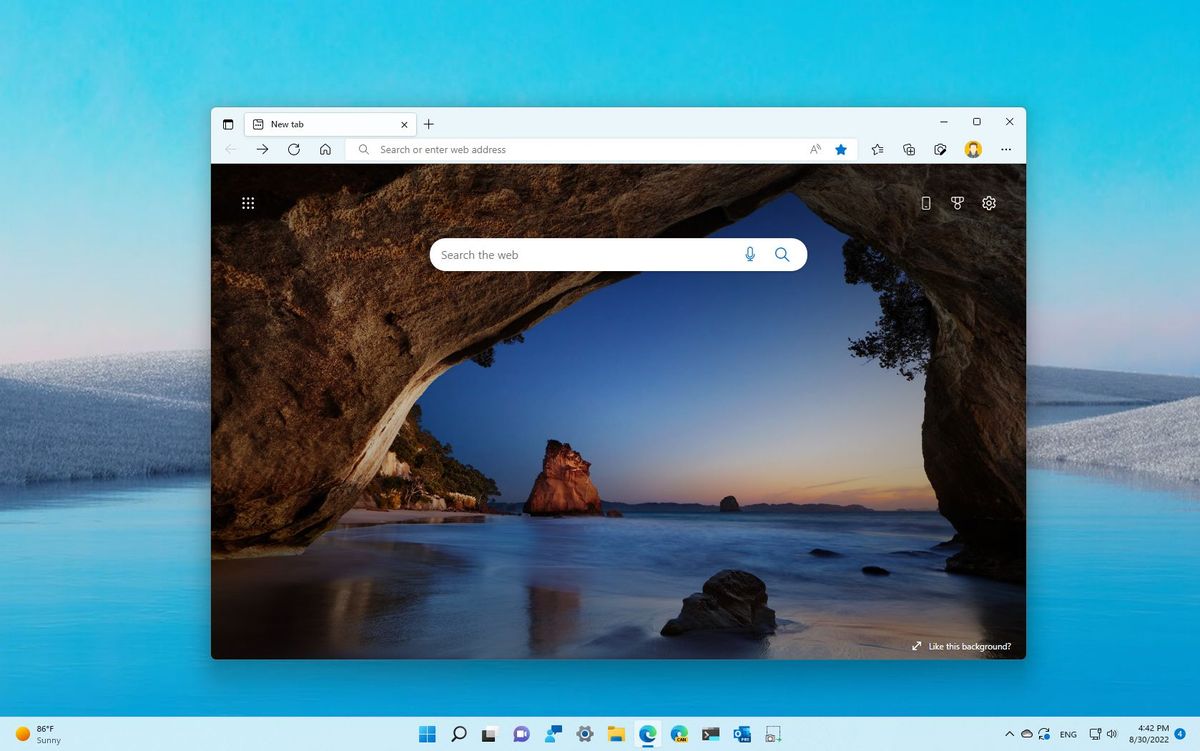Image resolution: width=1200 pixels, height=751 pixels.
Task: Open the page layout settings gear
Action: pyautogui.click(x=988, y=203)
